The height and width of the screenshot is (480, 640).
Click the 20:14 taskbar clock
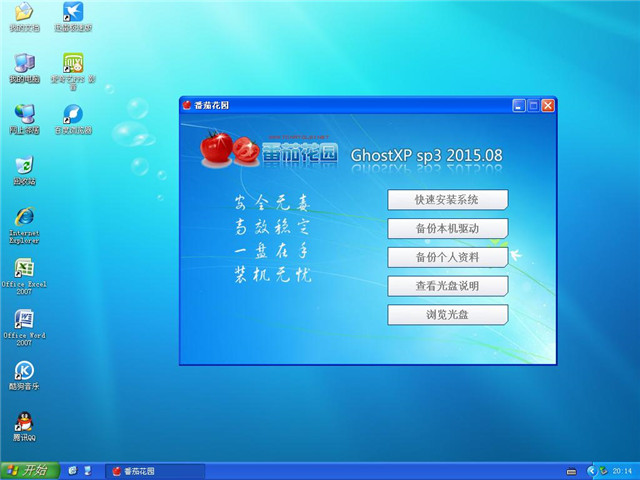coord(622,471)
